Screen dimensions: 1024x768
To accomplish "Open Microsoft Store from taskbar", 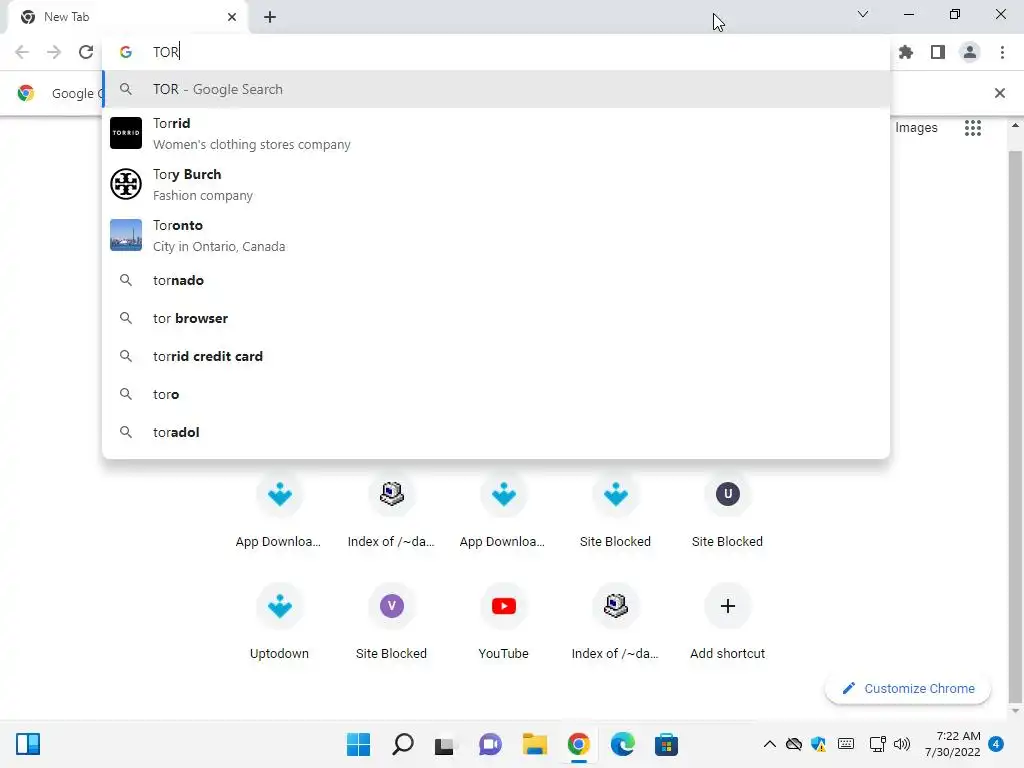I will [666, 744].
